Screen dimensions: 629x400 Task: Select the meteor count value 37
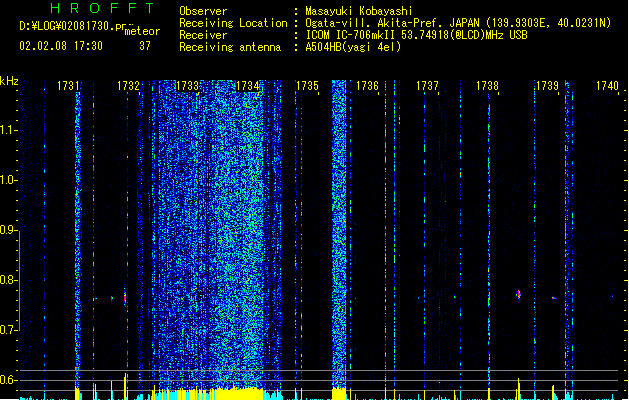click(x=145, y=46)
